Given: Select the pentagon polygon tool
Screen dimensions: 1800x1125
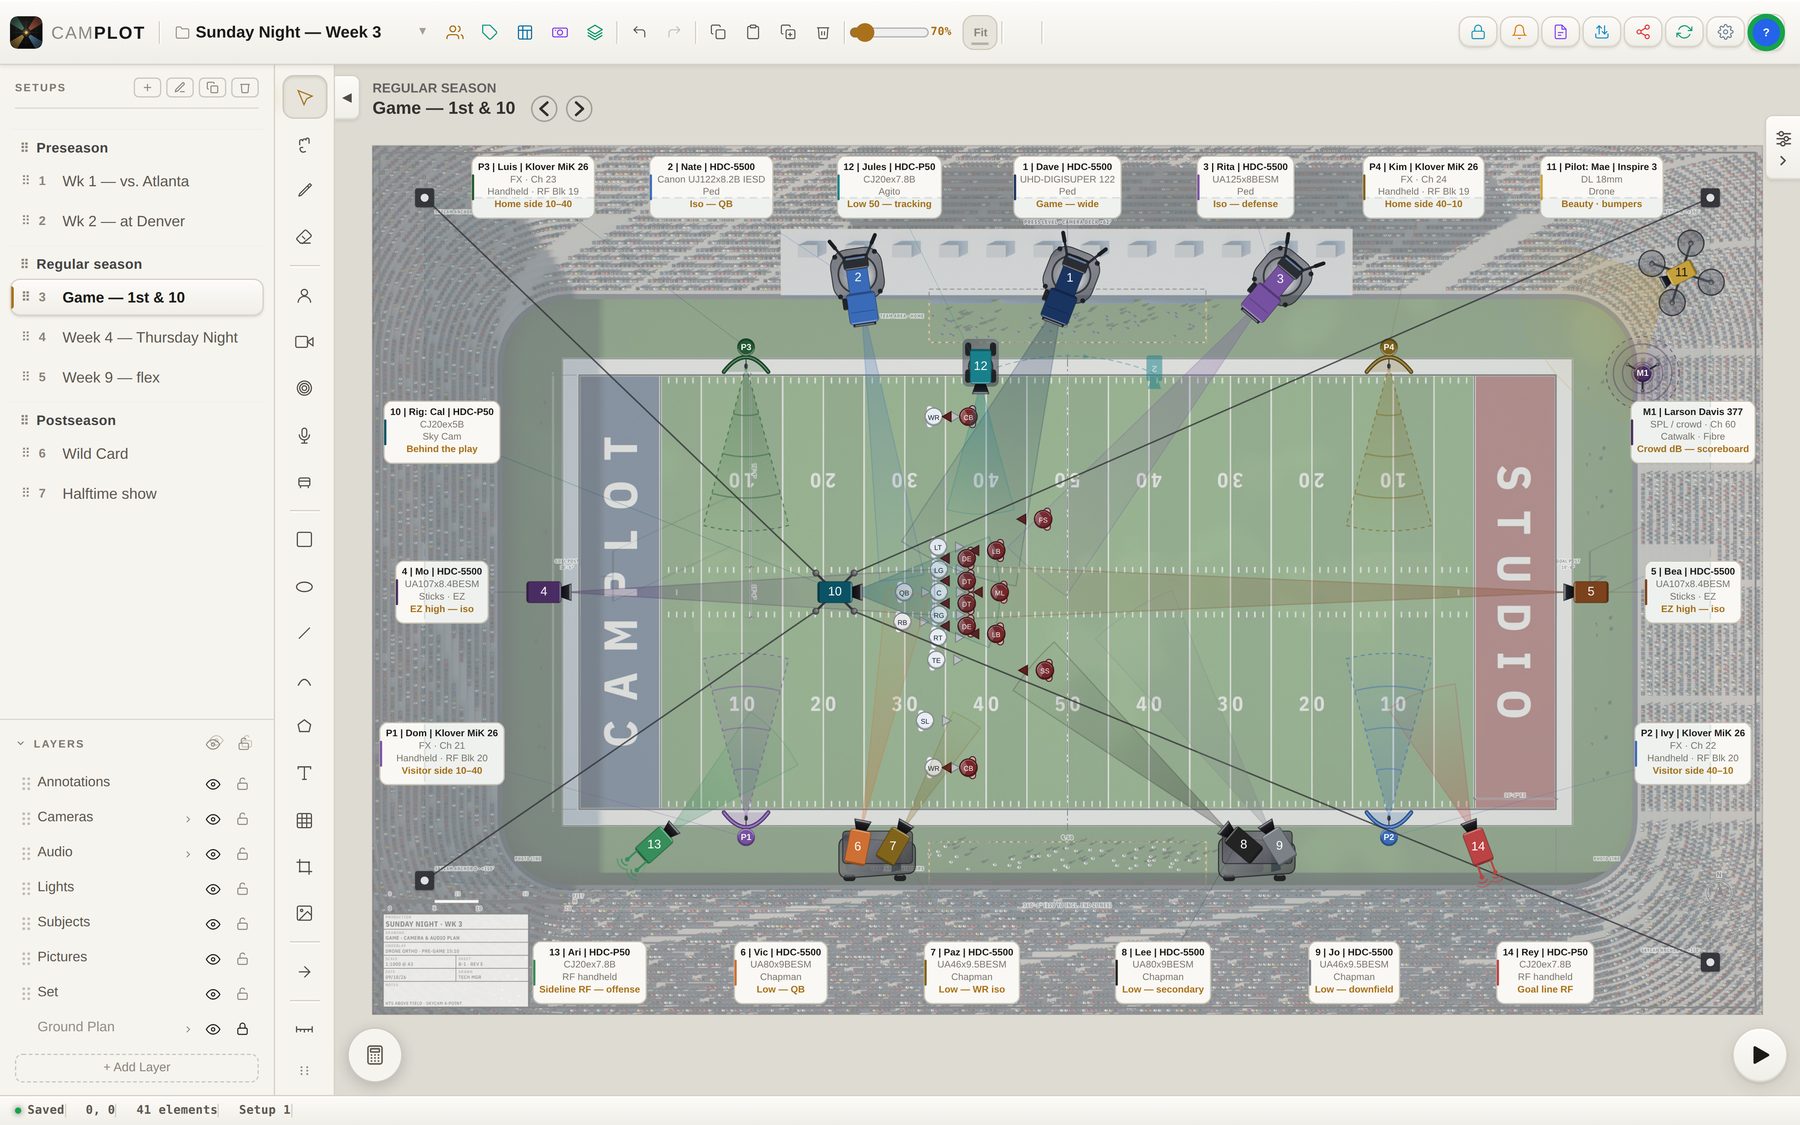Looking at the screenshot, I should pyautogui.click(x=305, y=726).
